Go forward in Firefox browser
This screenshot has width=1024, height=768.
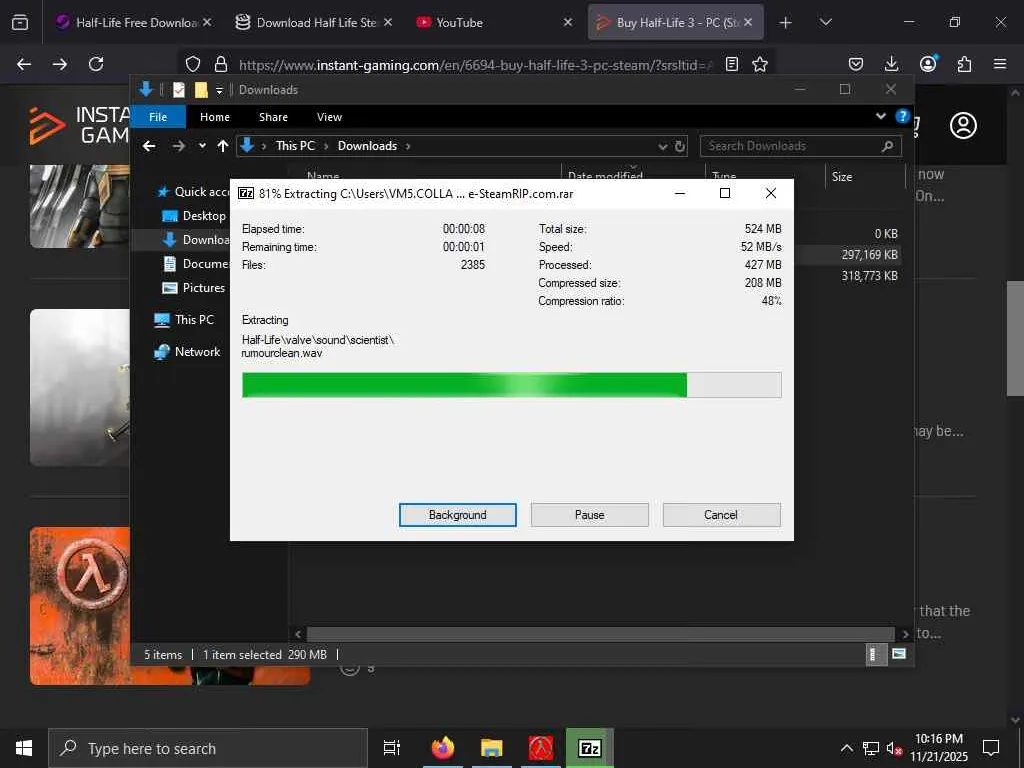pos(59,64)
